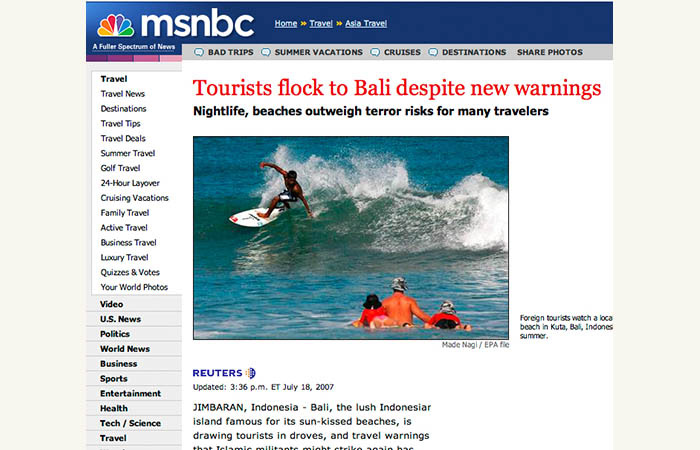700x450 pixels.
Task: Open the 24-Hour Layover section
Action: (x=130, y=183)
